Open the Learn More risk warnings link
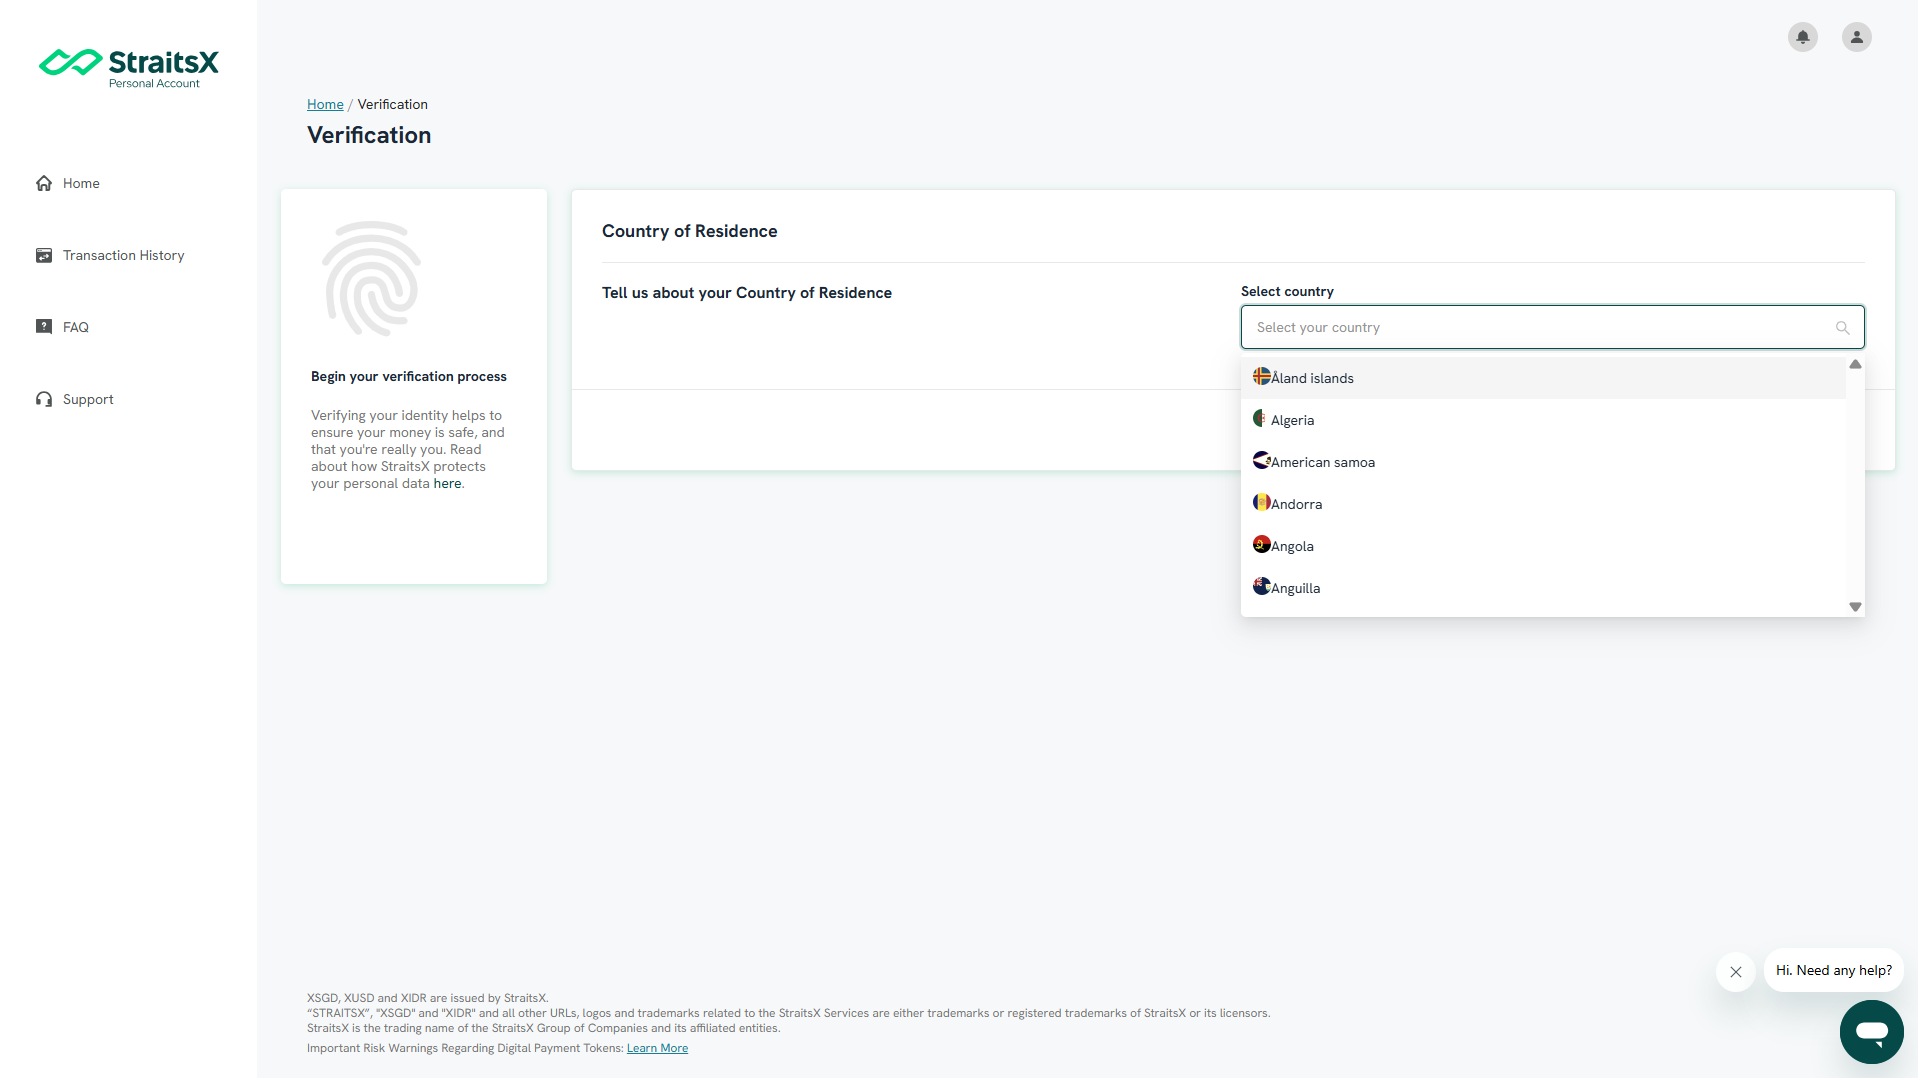1918x1078 pixels. [657, 1048]
